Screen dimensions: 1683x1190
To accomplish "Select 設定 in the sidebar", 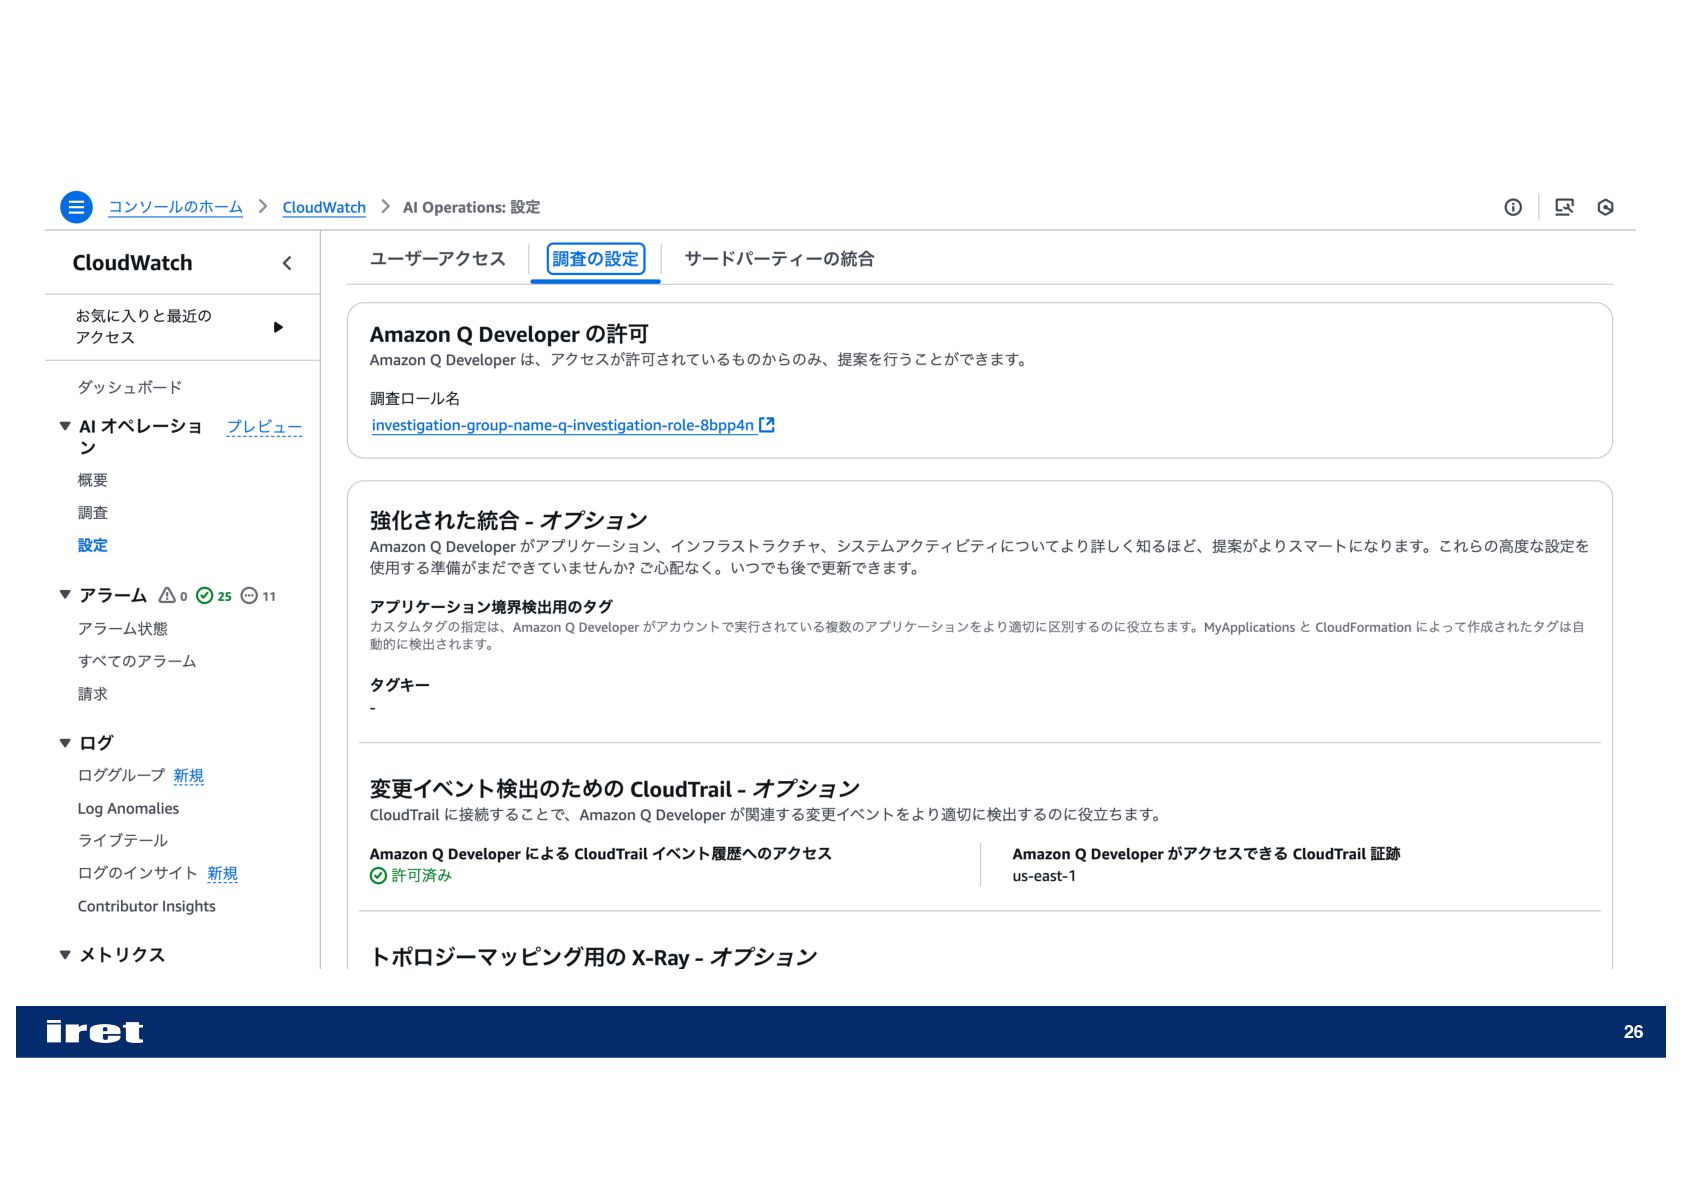I will tap(93, 545).
